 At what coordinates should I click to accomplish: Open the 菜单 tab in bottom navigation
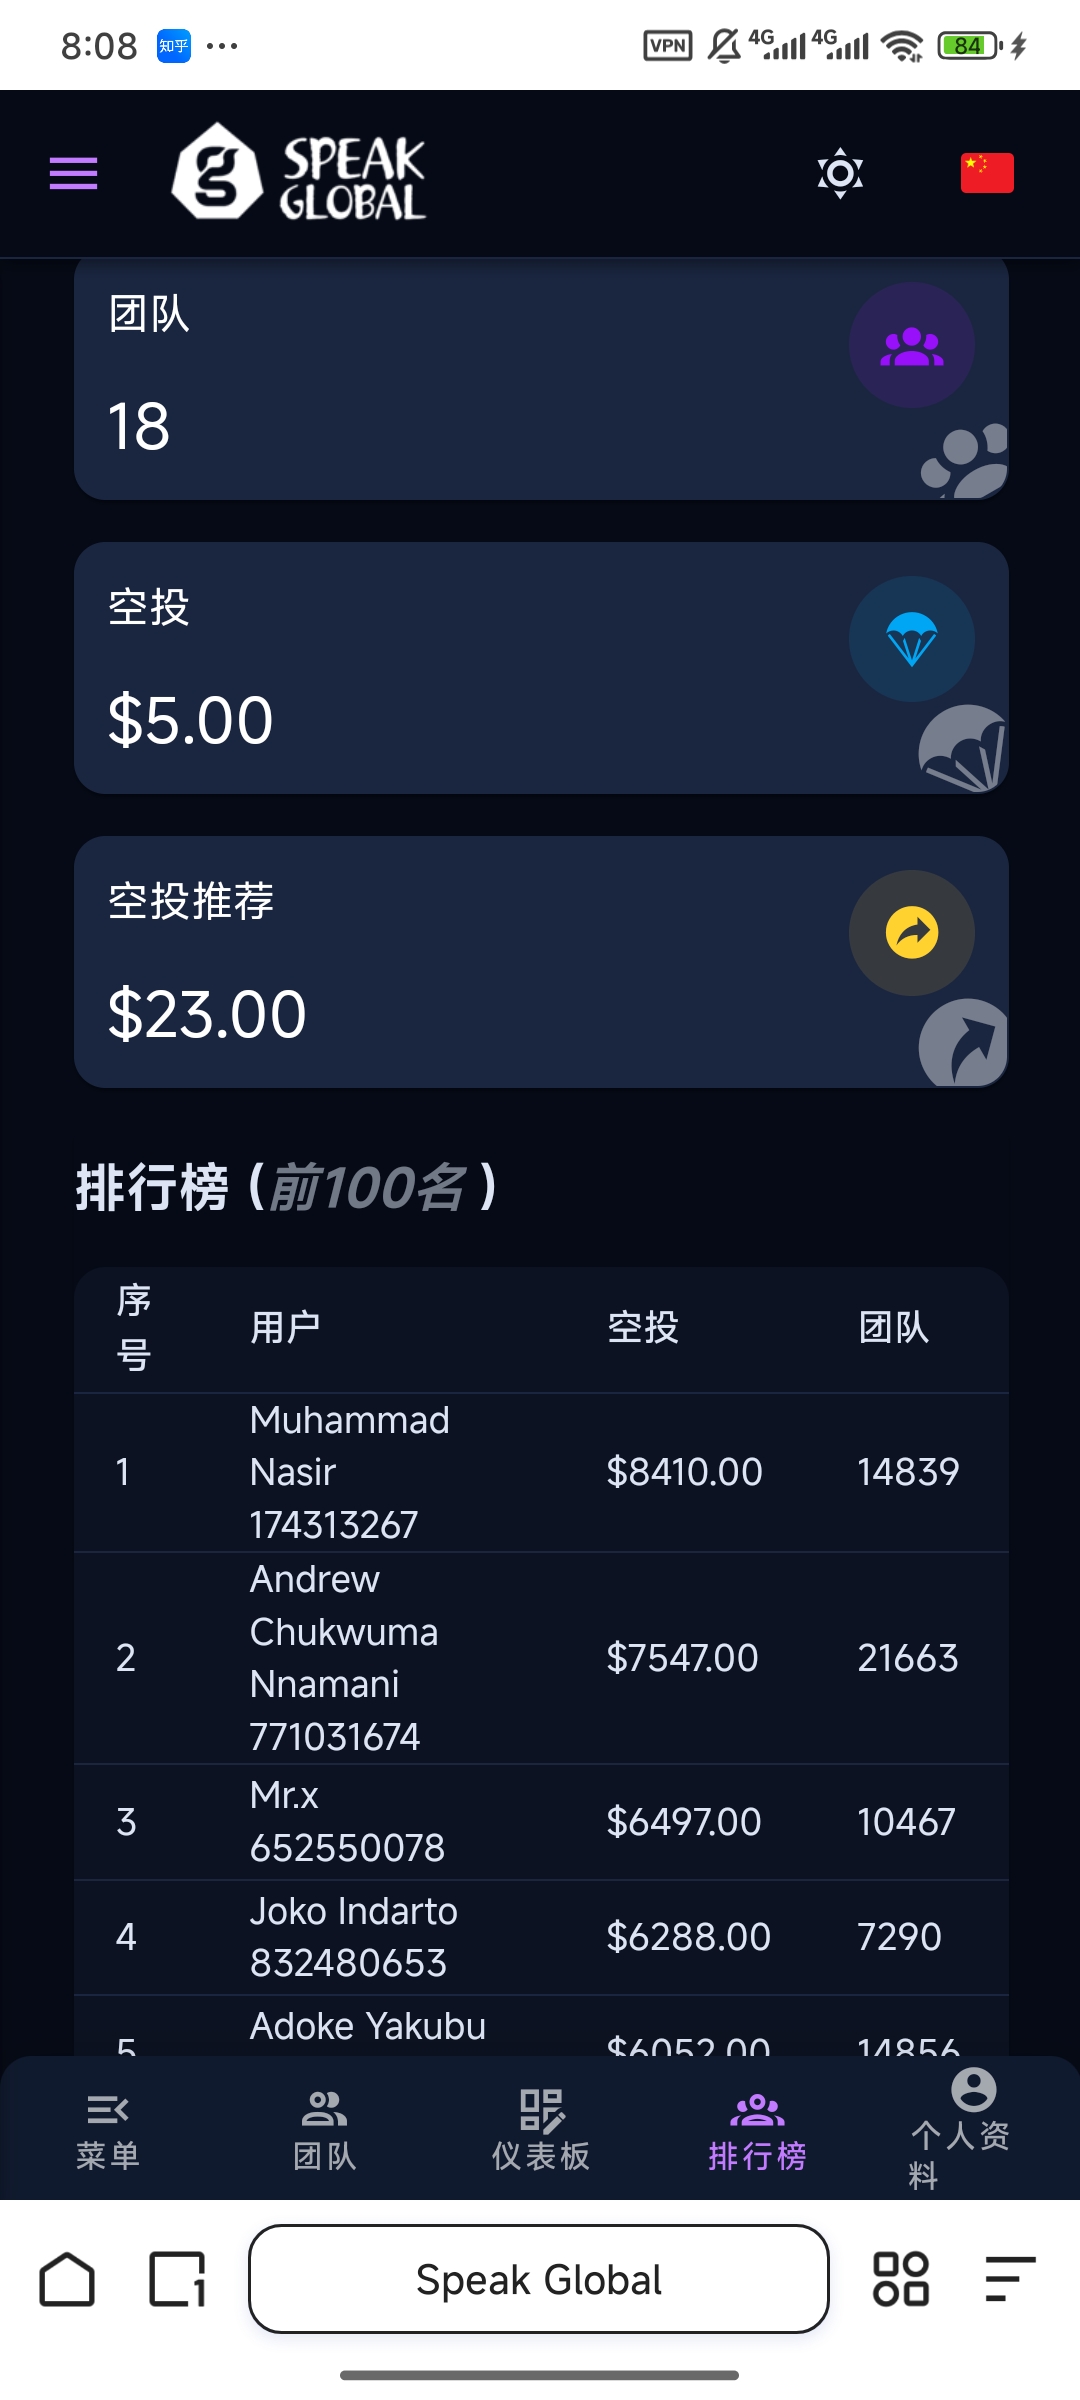coord(108,2132)
